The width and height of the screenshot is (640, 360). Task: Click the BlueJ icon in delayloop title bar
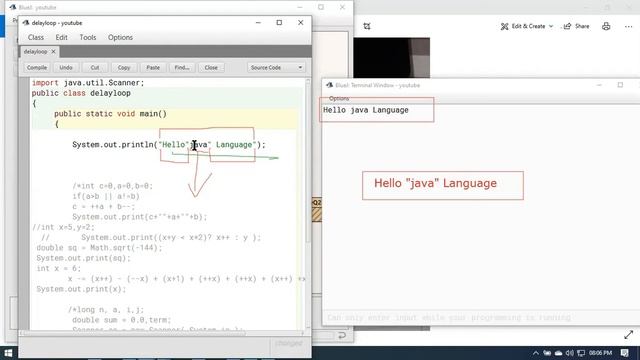(x=26, y=23)
